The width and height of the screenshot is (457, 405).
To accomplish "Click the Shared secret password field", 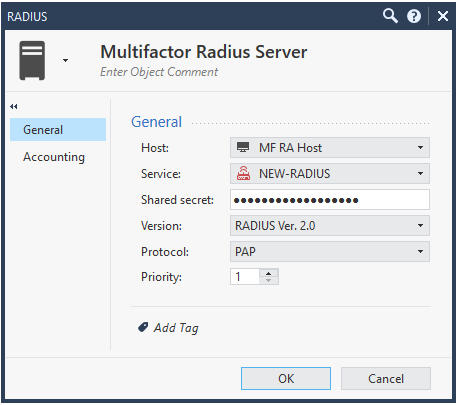I will tap(330, 200).
